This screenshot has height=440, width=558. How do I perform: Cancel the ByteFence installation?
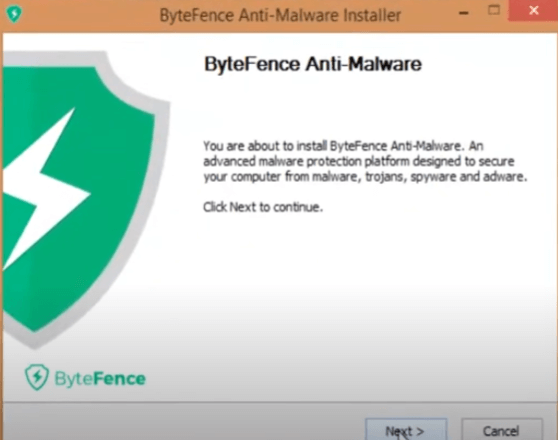point(501,429)
